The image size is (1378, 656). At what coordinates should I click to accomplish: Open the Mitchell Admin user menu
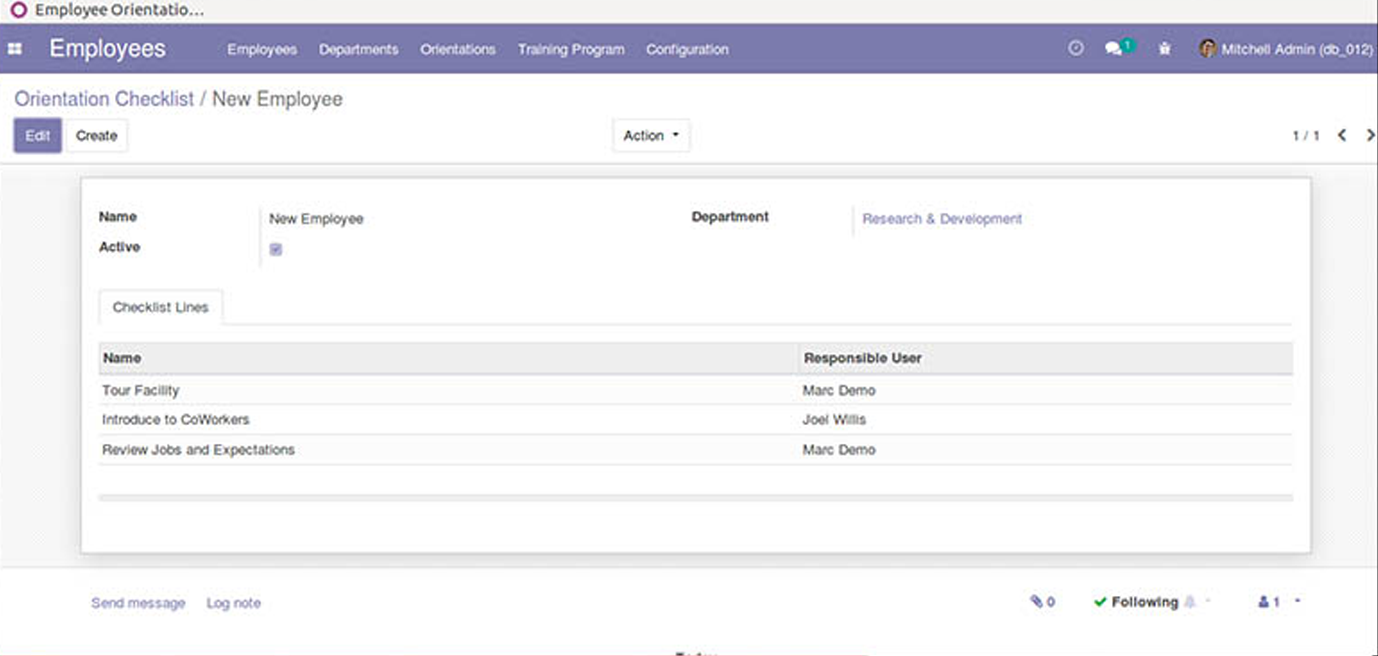pyautogui.click(x=1286, y=49)
